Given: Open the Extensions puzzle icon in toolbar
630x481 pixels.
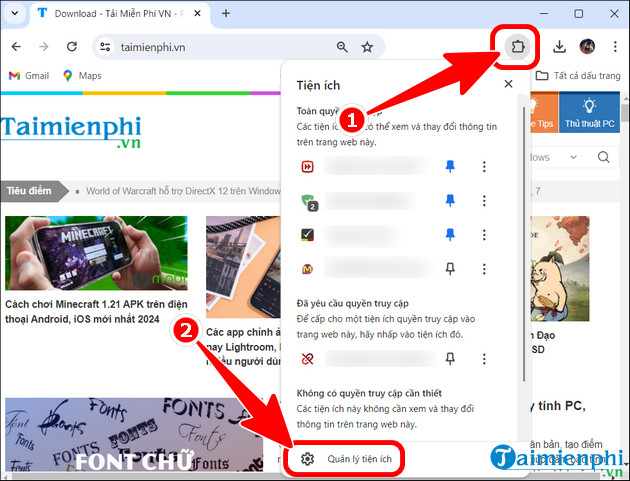Looking at the screenshot, I should point(518,47).
